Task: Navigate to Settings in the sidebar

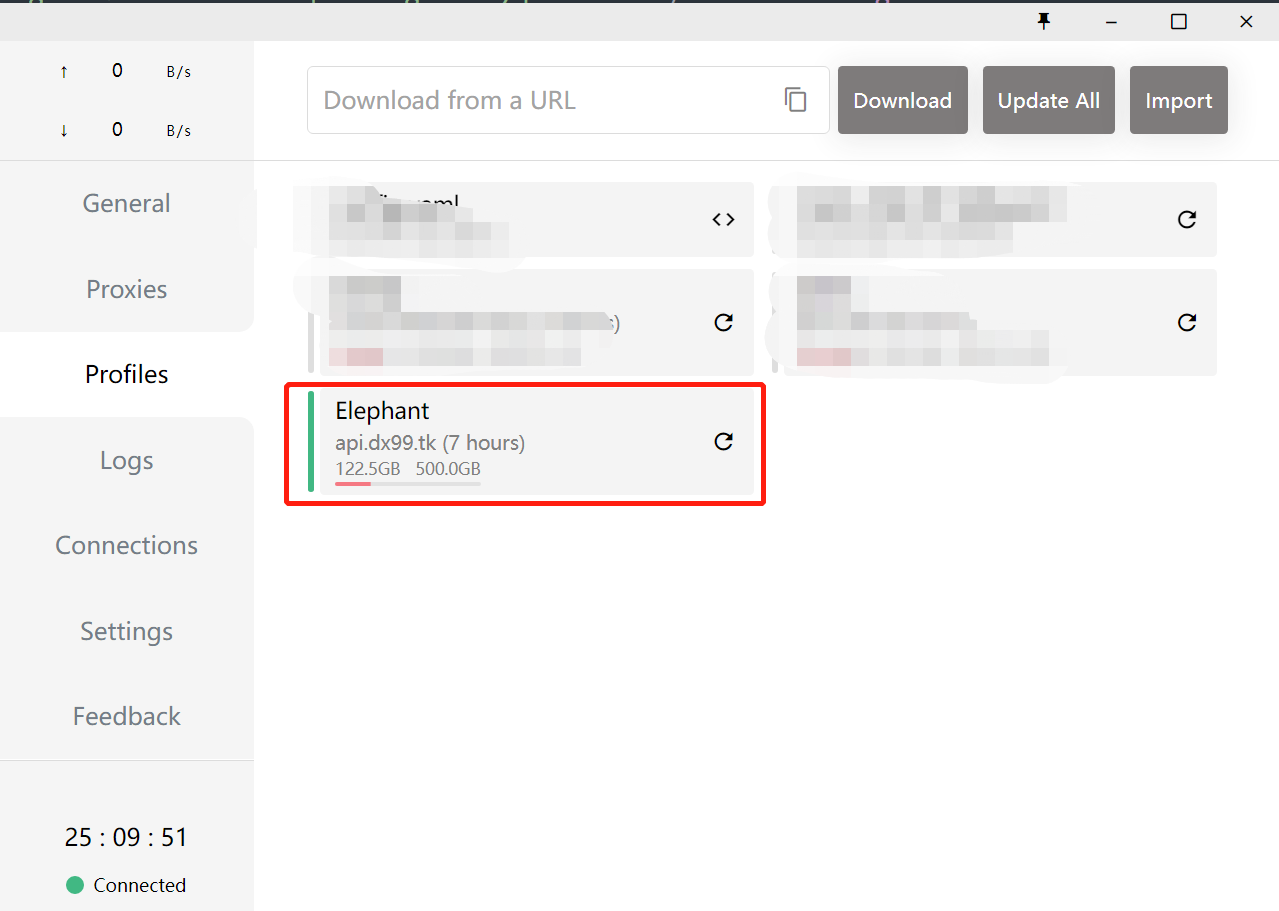Action: [126, 632]
